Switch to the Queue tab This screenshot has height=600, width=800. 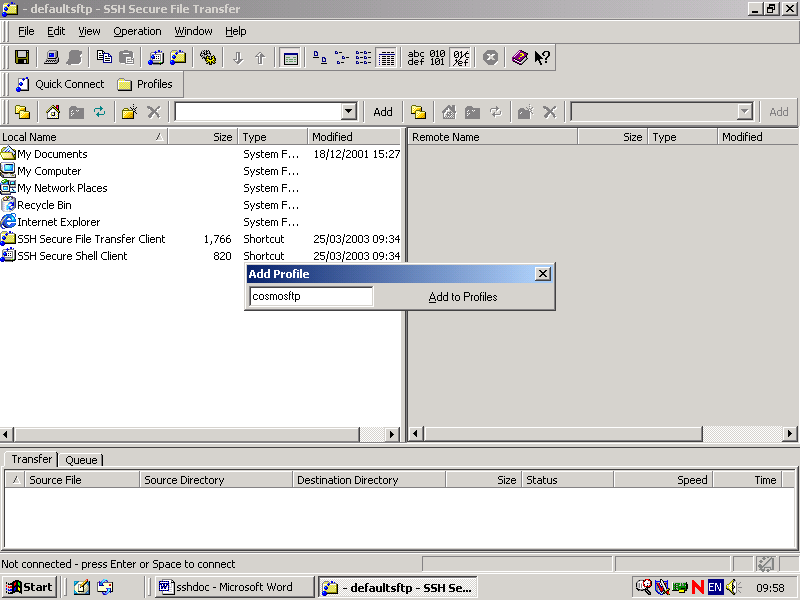(81, 460)
